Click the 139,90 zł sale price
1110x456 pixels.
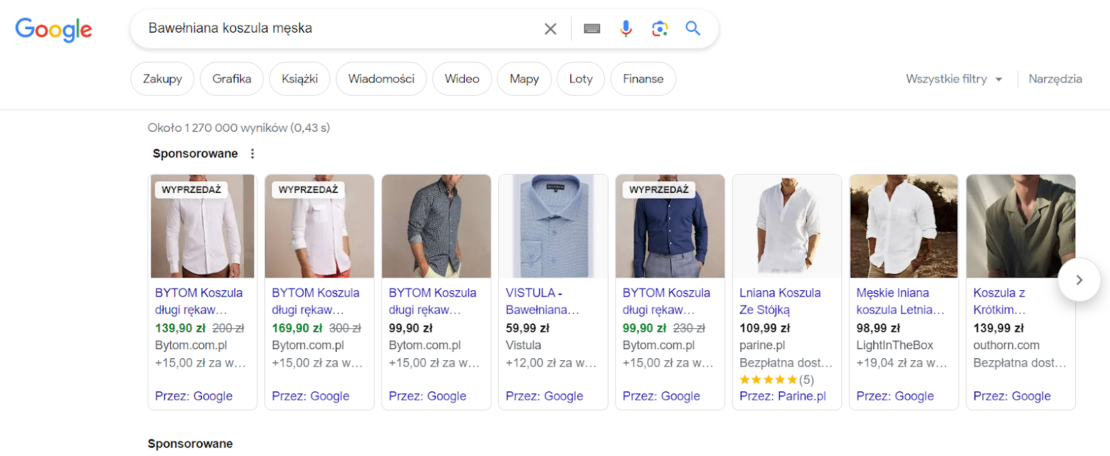[180, 328]
